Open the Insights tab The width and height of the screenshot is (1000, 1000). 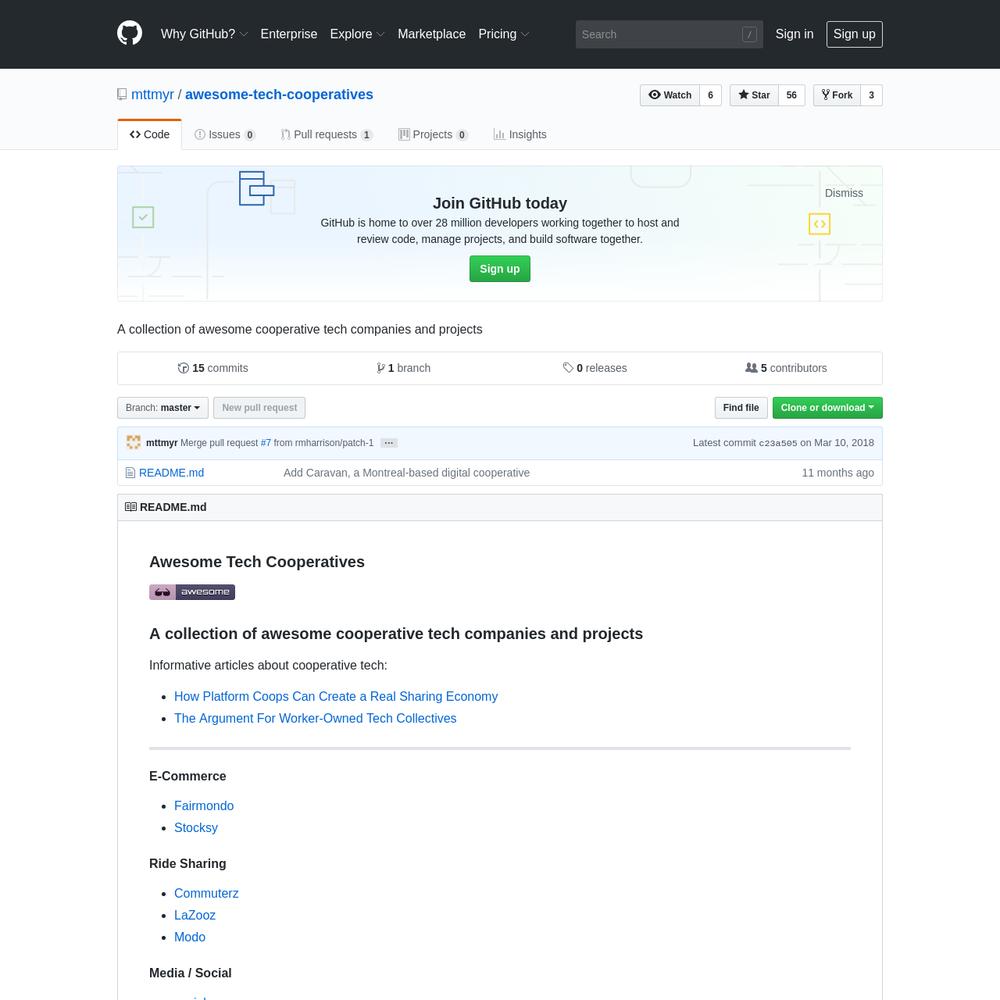point(520,135)
